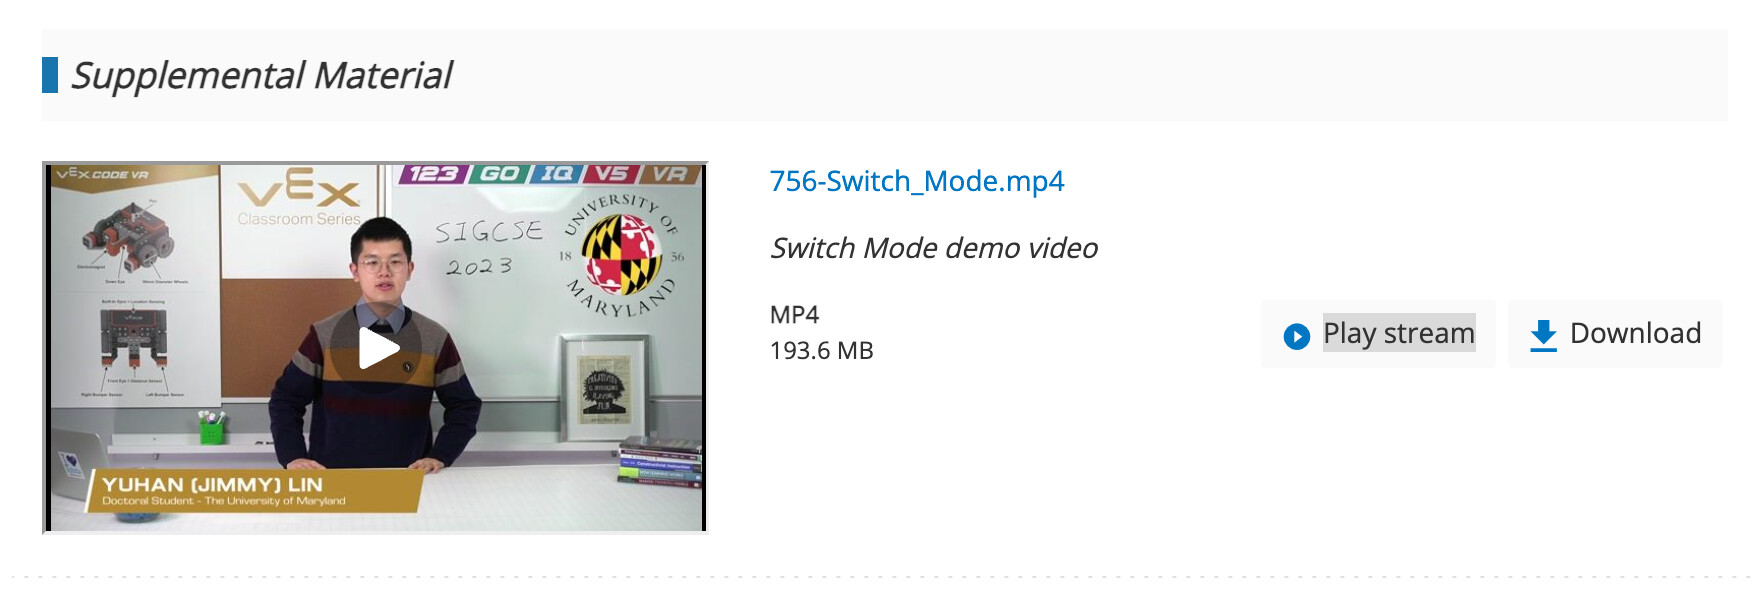Image resolution: width=1760 pixels, height=596 pixels.
Task: Click the IQ label in the video banner
Action: point(556,174)
